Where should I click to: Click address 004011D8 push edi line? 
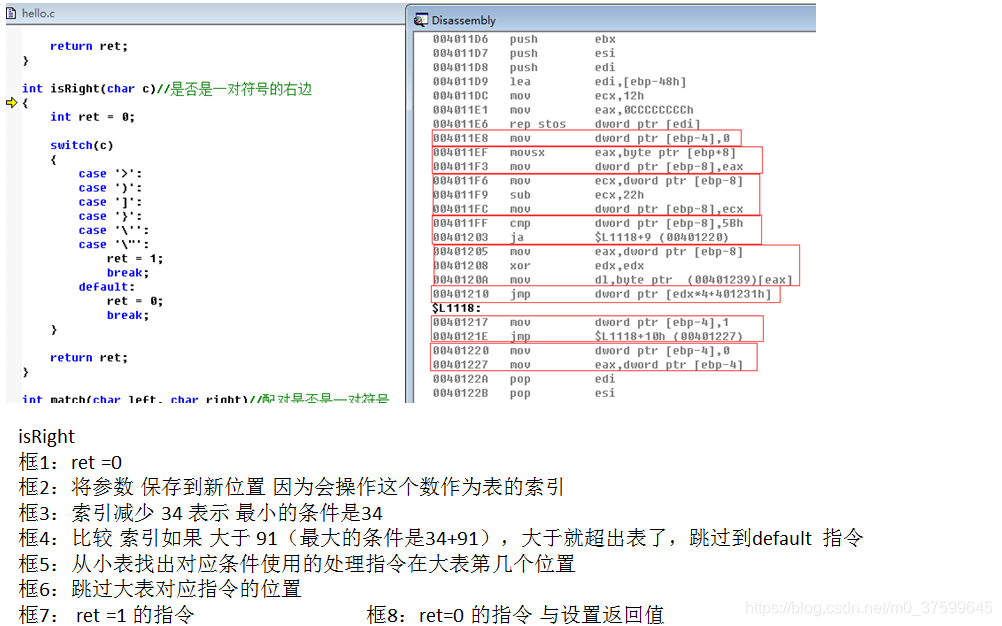click(x=524, y=67)
